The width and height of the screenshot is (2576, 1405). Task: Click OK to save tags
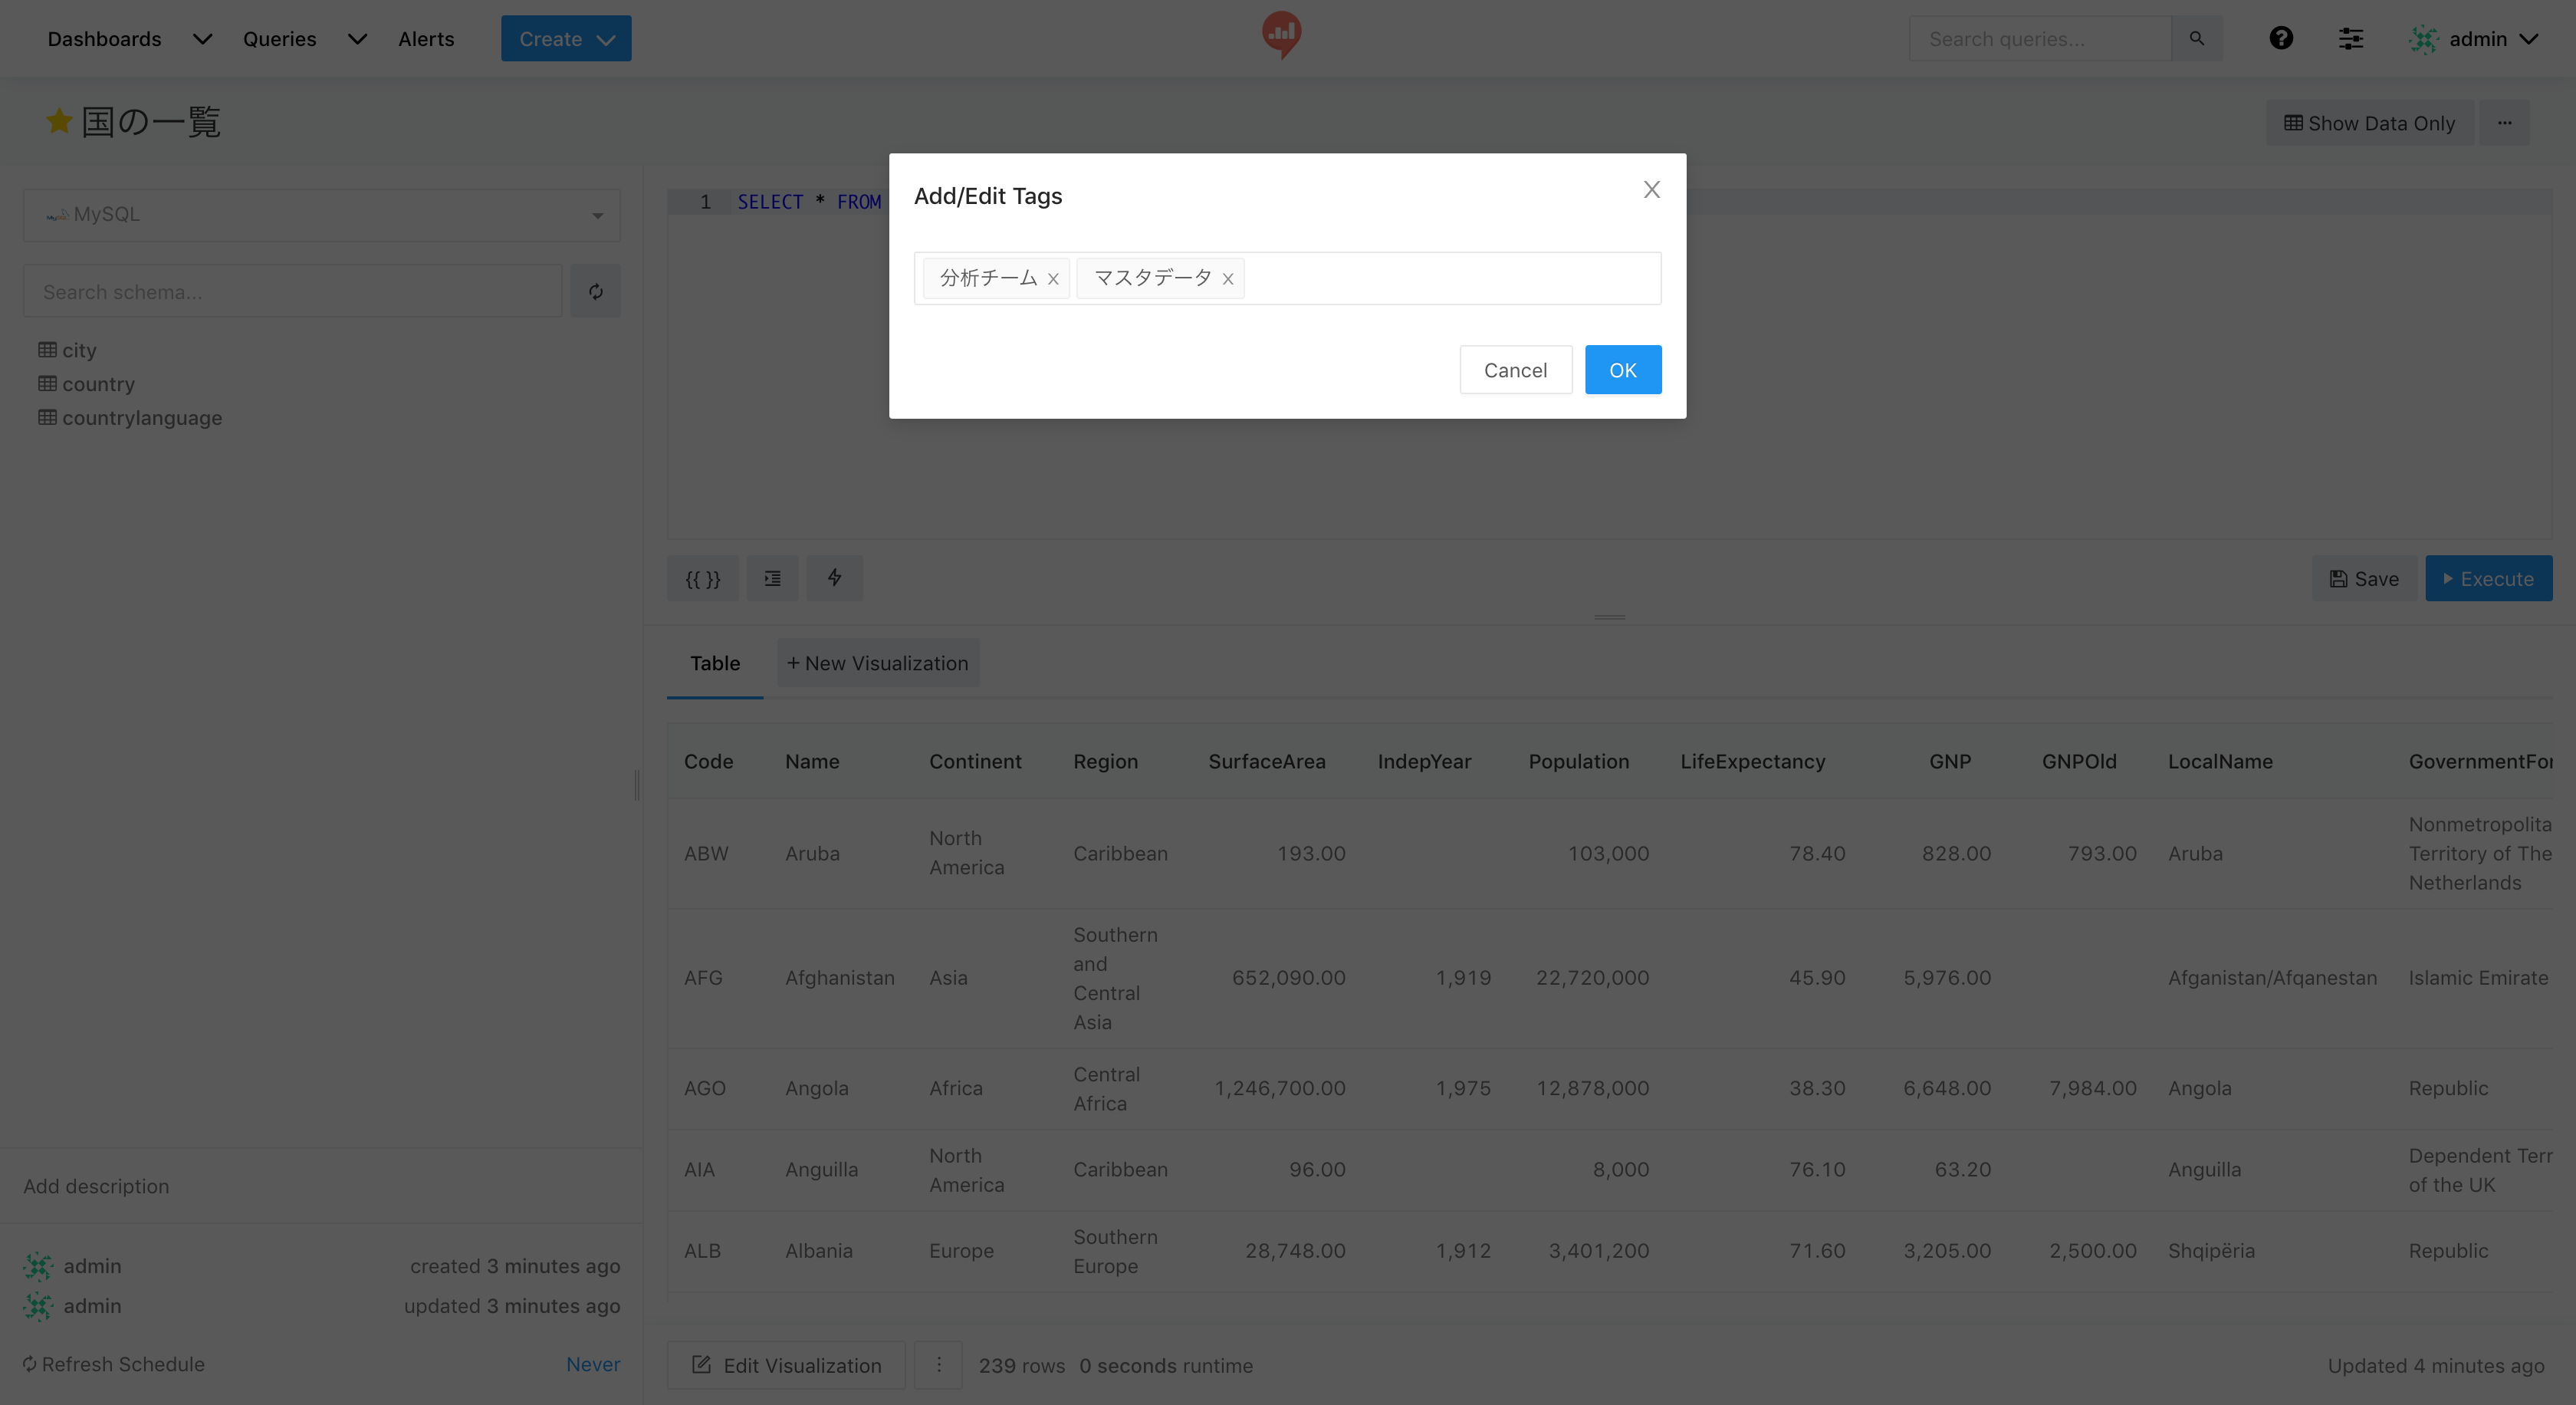tap(1622, 370)
